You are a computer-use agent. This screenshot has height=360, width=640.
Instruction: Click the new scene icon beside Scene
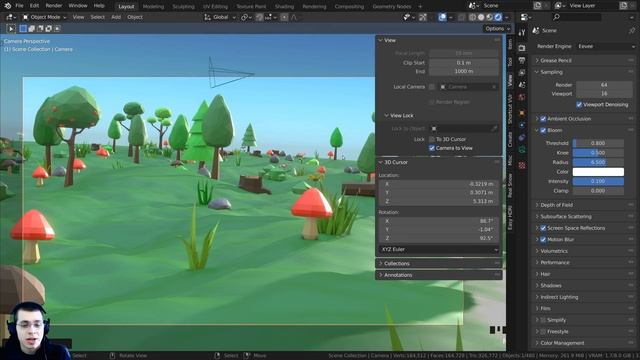[538, 6]
